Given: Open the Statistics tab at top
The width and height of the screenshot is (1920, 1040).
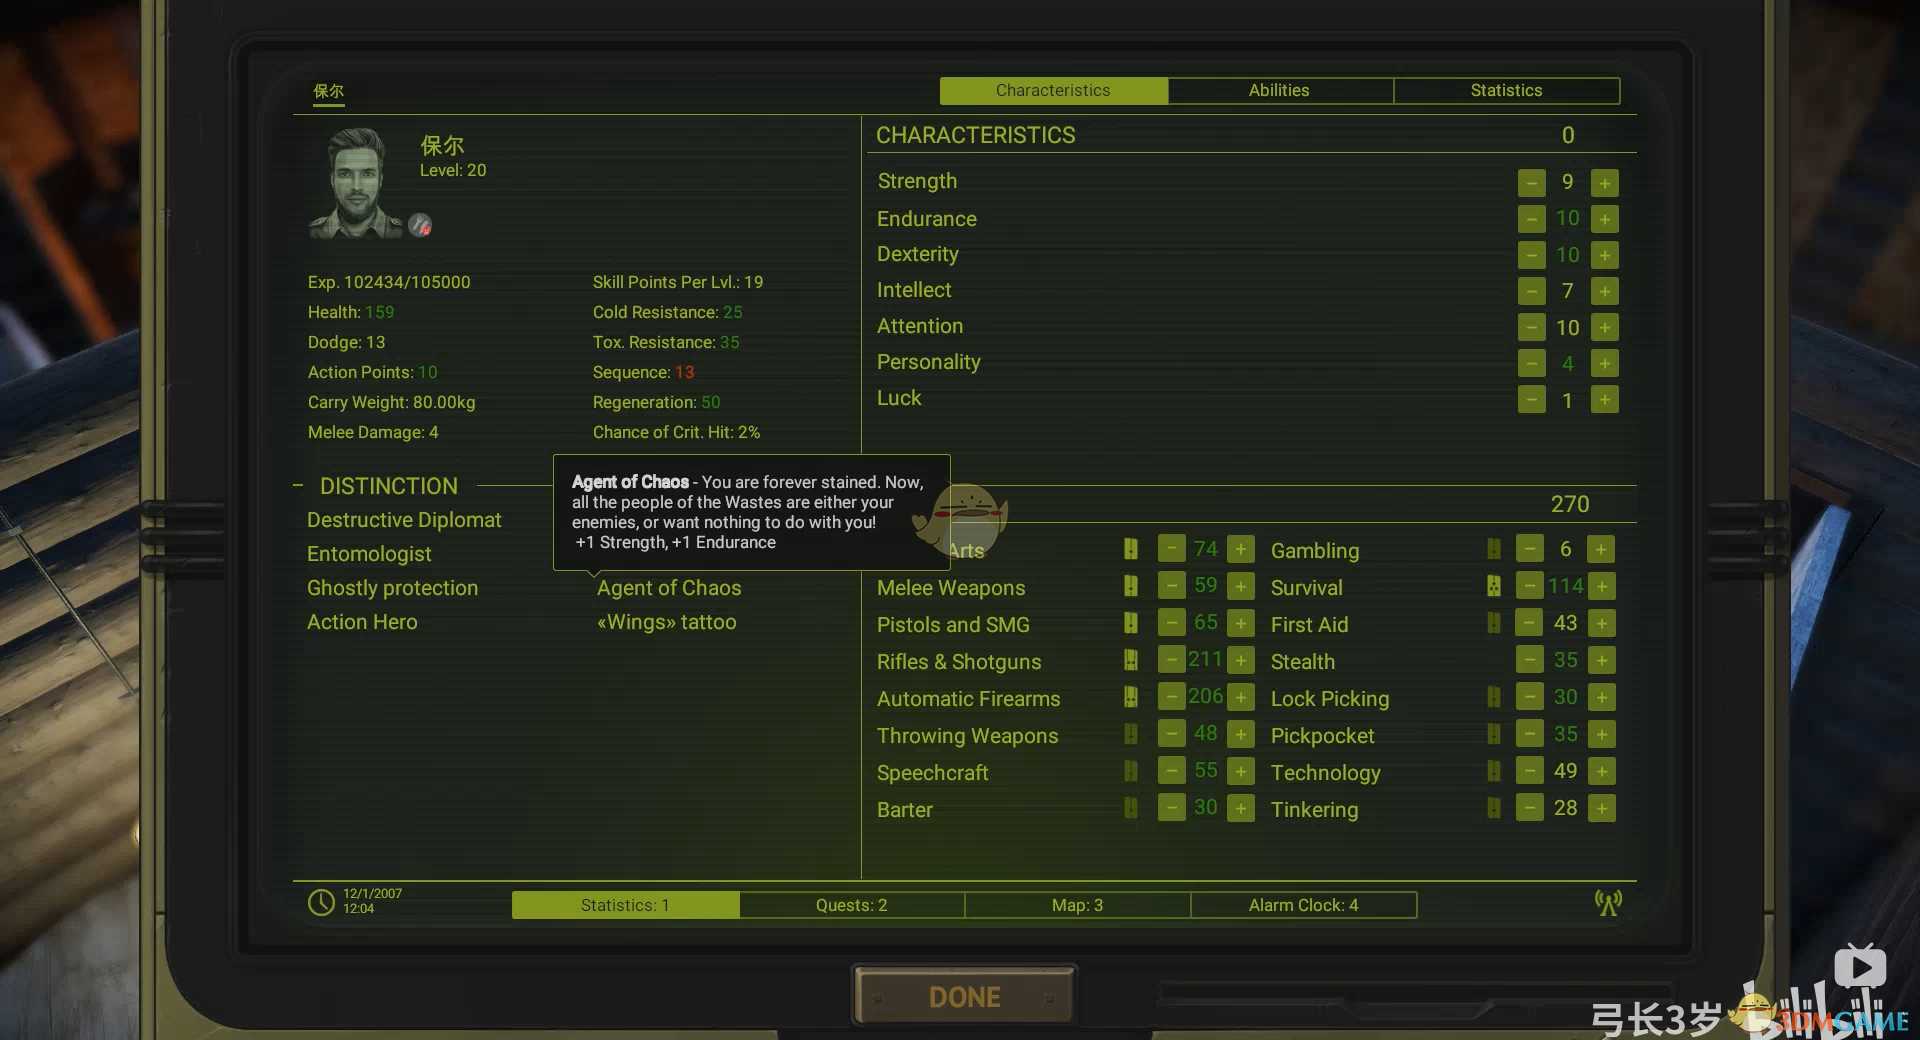Looking at the screenshot, I should (1506, 91).
